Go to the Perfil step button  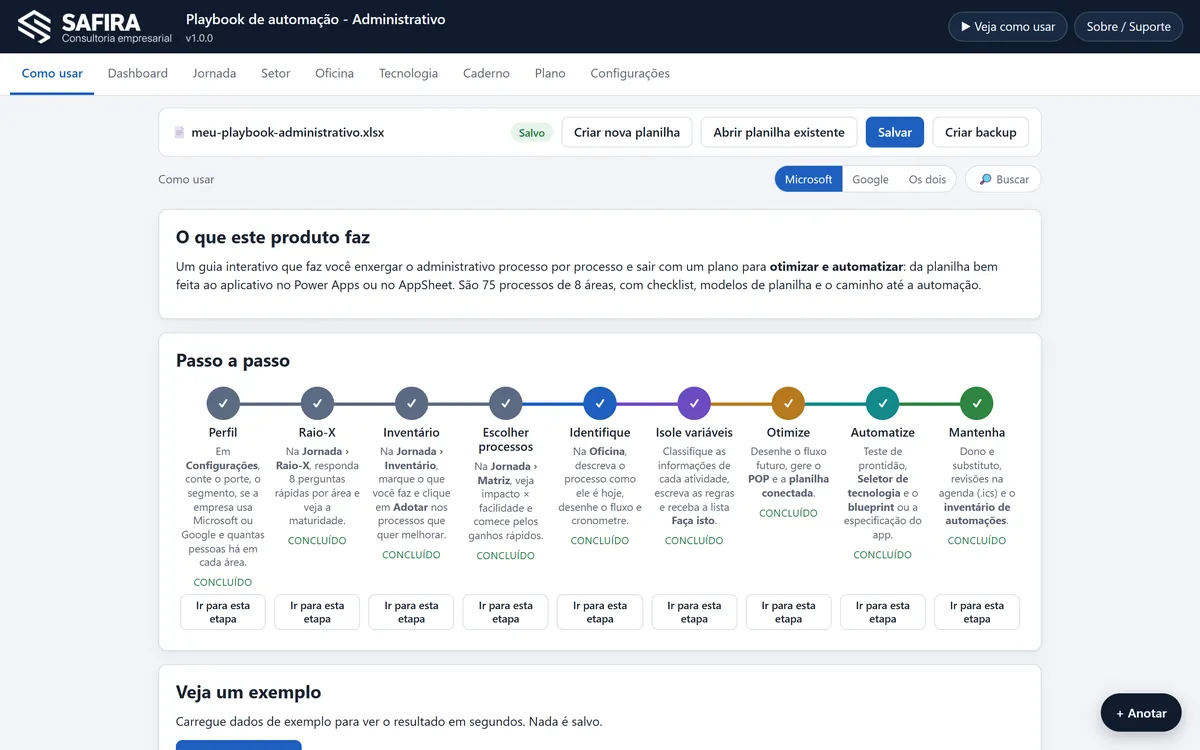pos(223,612)
